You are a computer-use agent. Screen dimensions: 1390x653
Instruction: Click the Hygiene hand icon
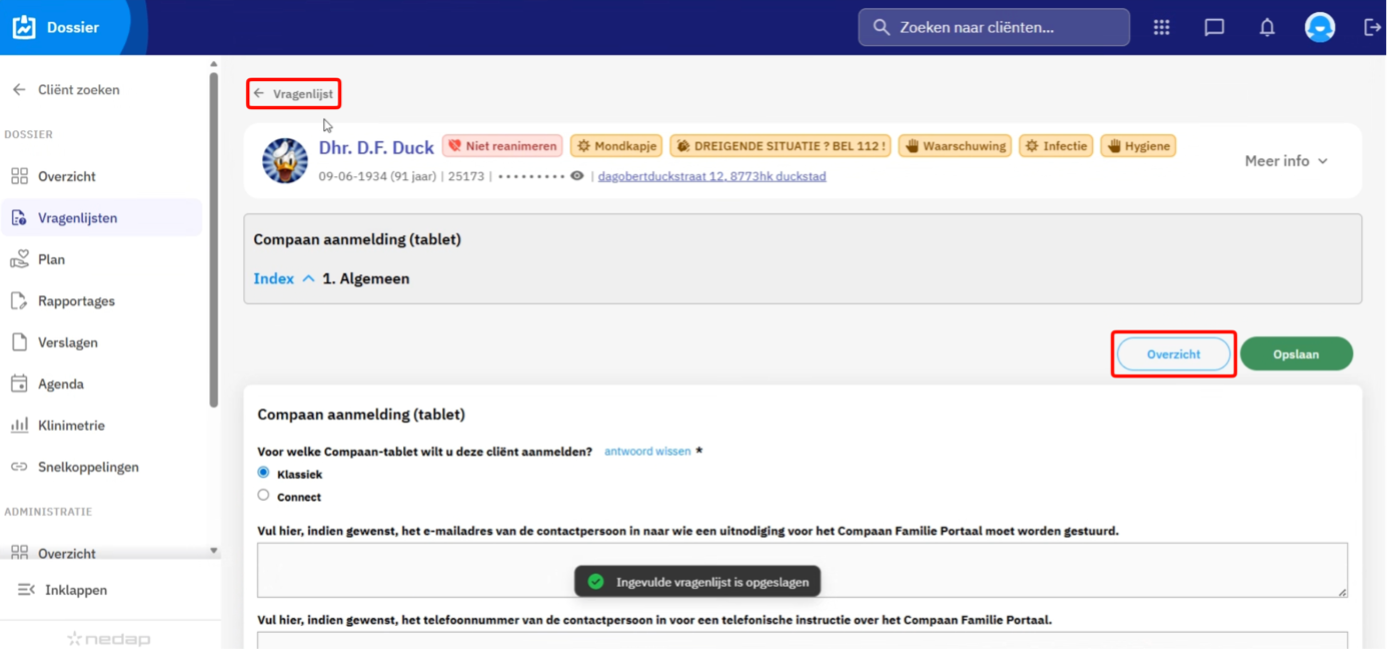click(x=1113, y=146)
